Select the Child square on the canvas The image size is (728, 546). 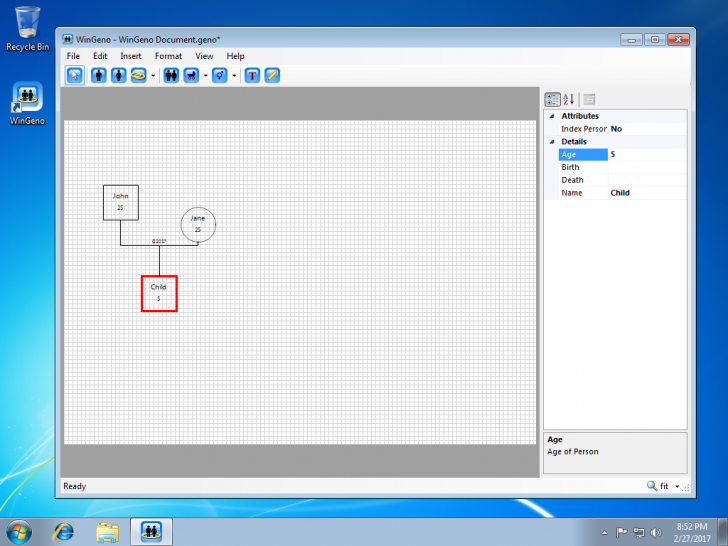(159, 293)
